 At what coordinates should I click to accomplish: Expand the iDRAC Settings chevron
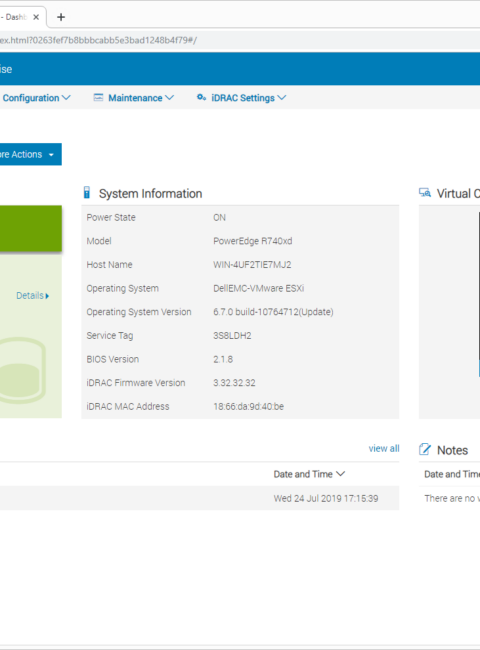pyautogui.click(x=282, y=98)
